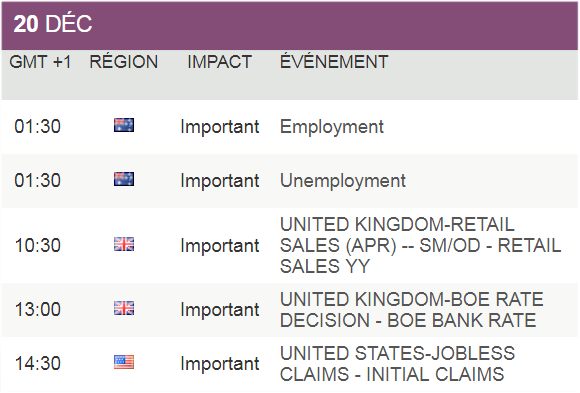Click the IMPACT column header
The image size is (580, 393).
click(x=220, y=62)
